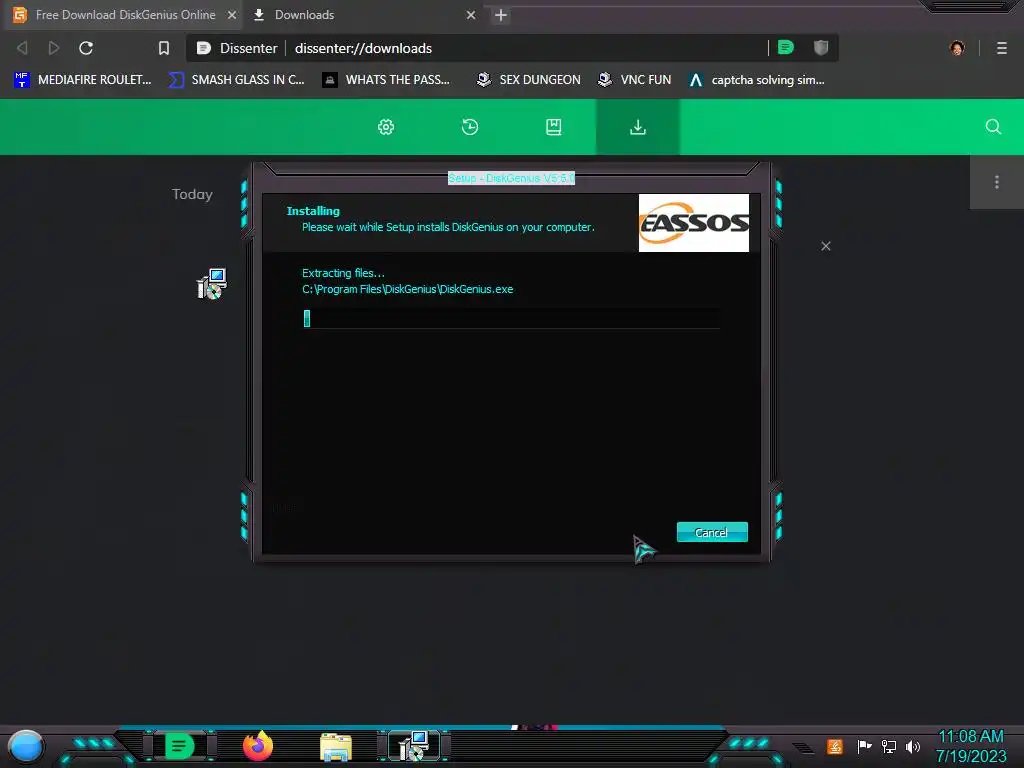Click the Today heading in downloads
This screenshot has height=768, width=1024.
[192, 194]
